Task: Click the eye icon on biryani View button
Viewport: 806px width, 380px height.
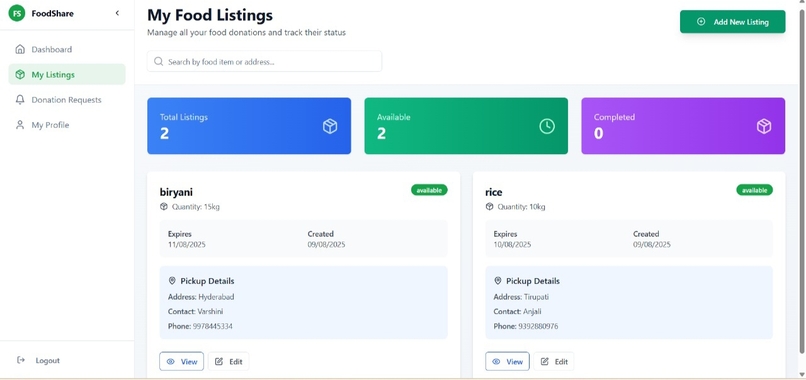Action: tap(171, 361)
